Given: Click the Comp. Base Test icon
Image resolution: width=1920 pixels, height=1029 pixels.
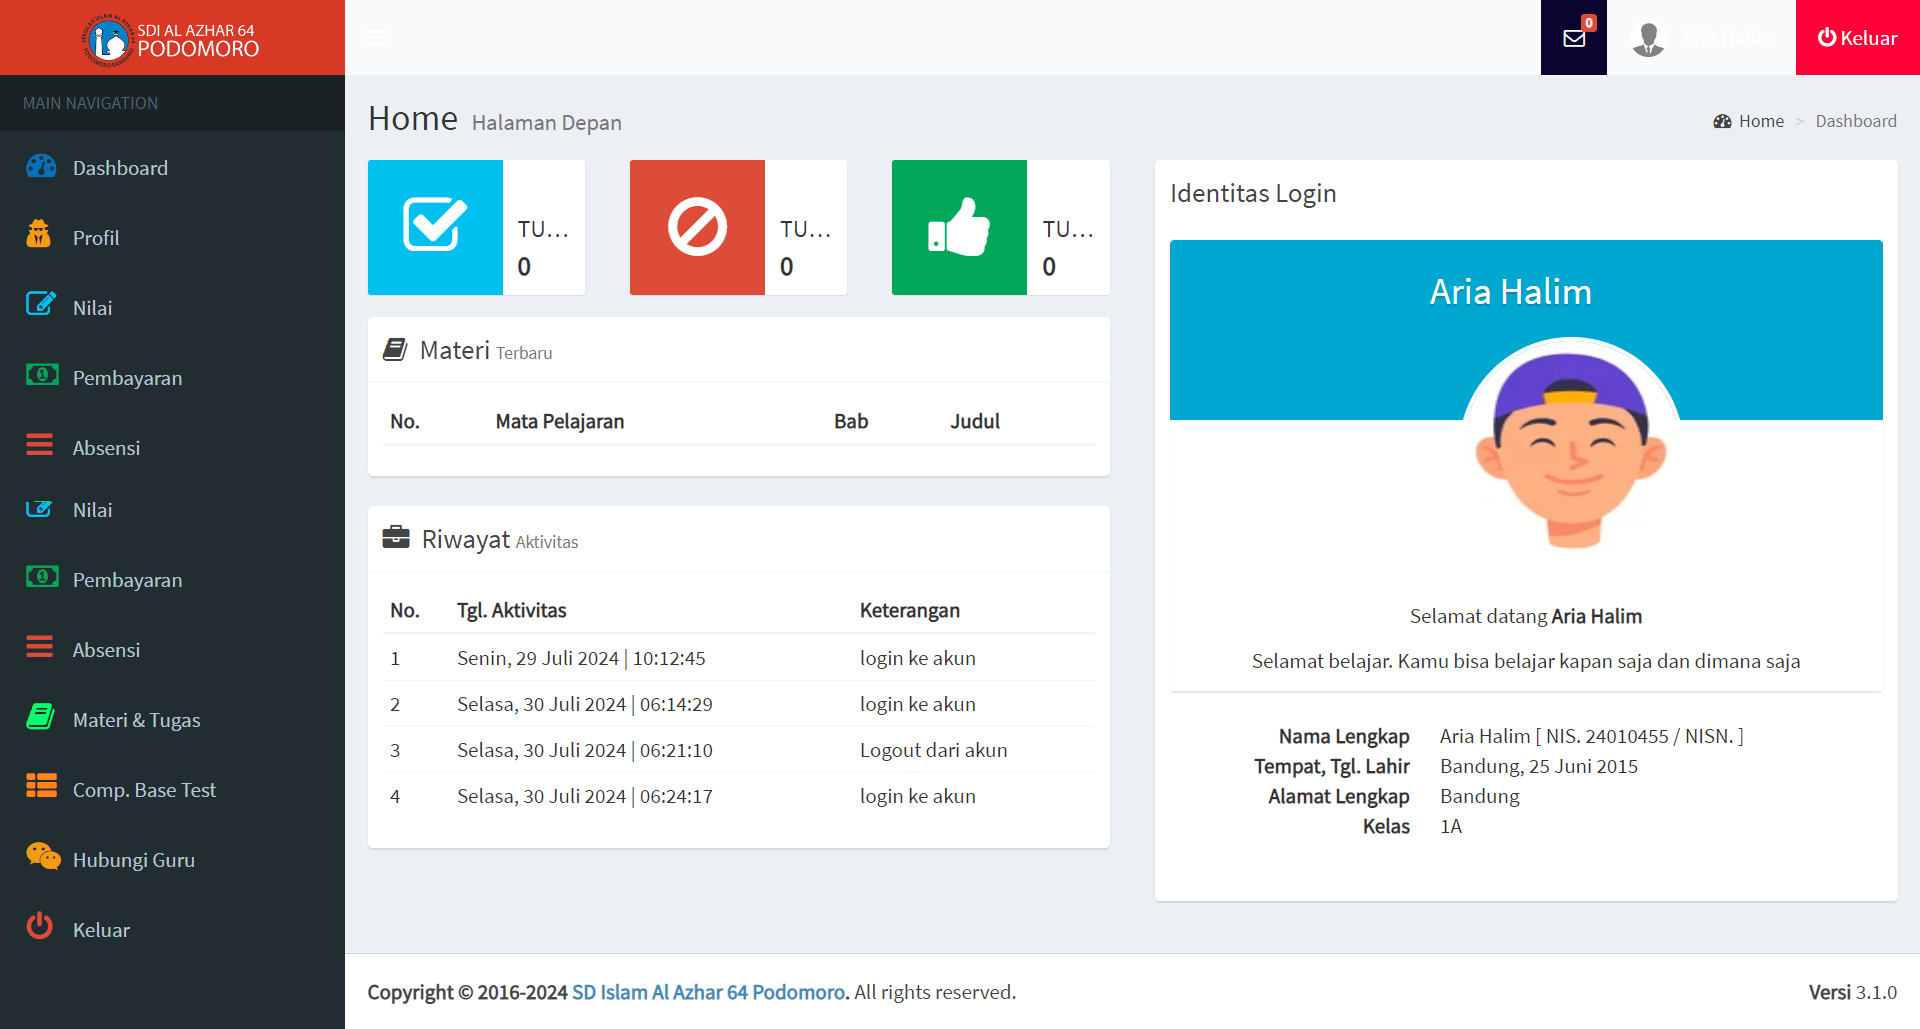Looking at the screenshot, I should pyautogui.click(x=41, y=787).
